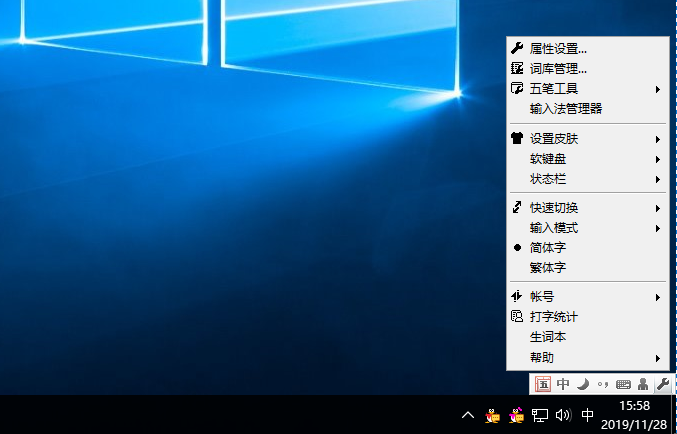
Task: Click the 五 Wubi logo on the input bar
Action: (x=543, y=384)
